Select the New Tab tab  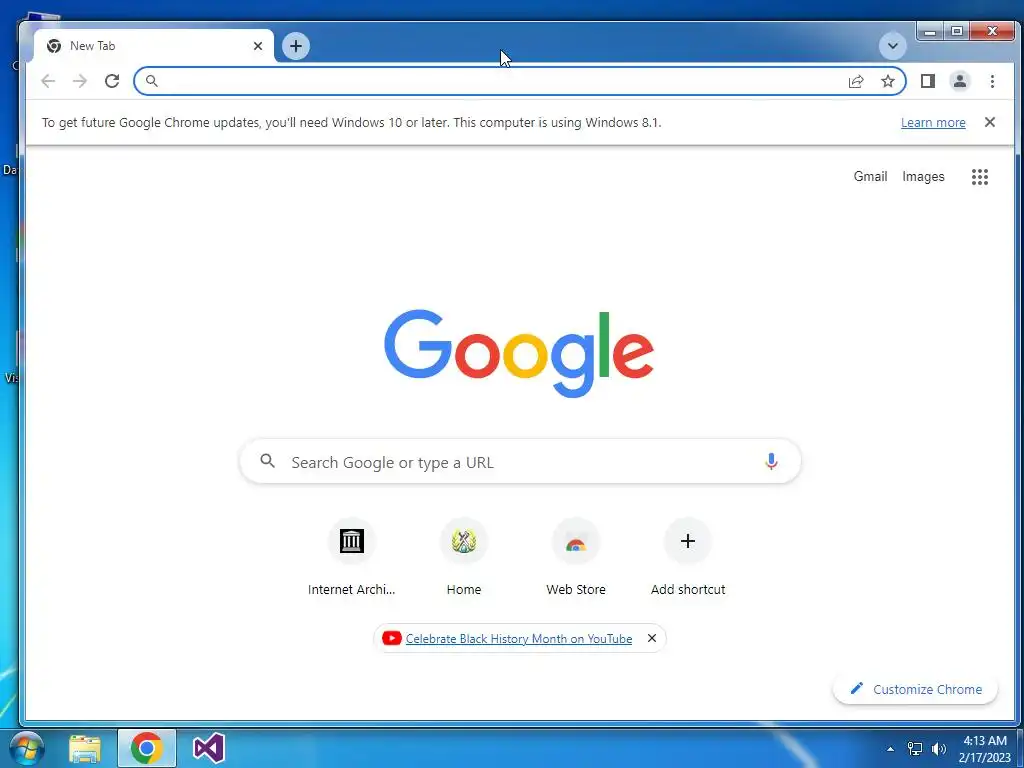pos(153,46)
